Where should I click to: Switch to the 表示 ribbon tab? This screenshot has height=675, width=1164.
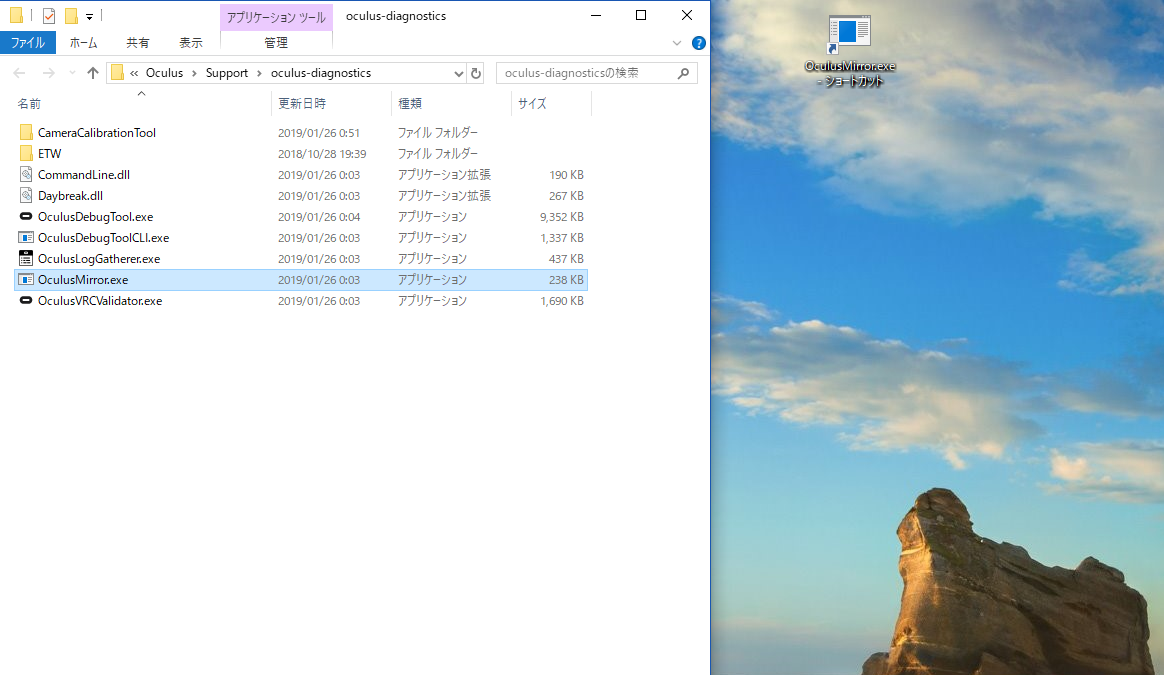pyautogui.click(x=190, y=43)
